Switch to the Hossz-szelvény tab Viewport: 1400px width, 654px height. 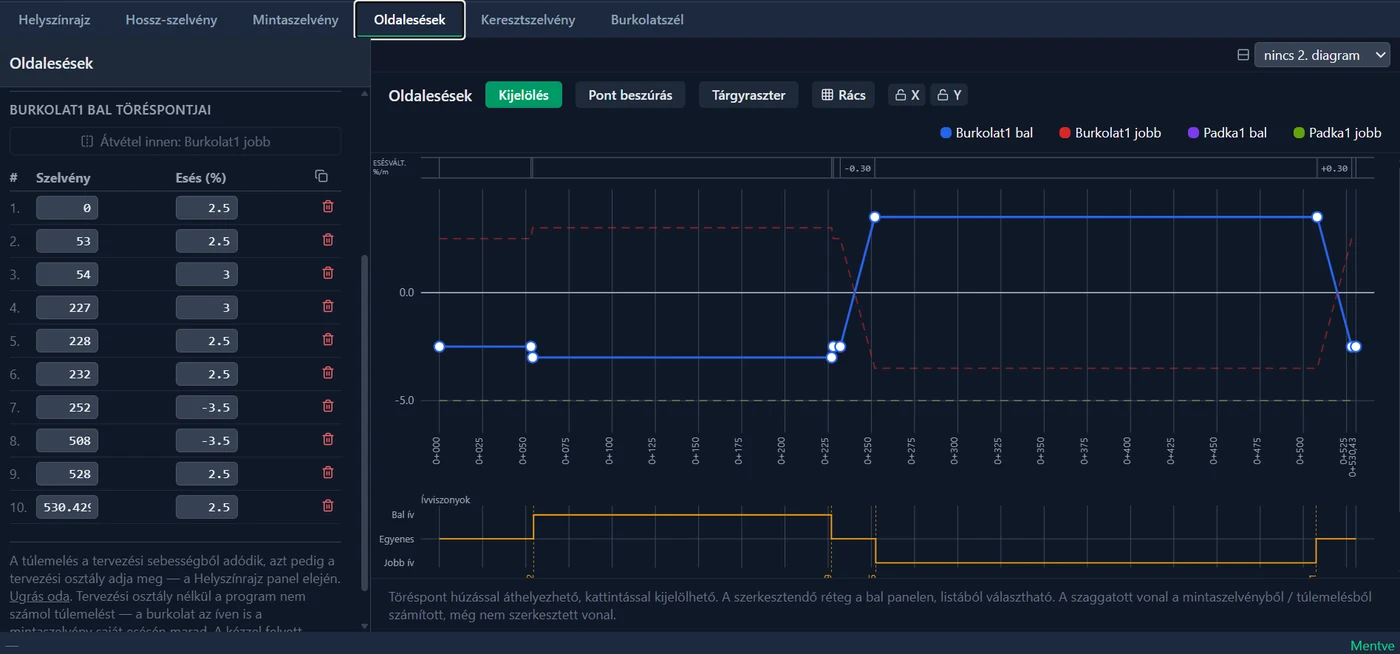171,20
